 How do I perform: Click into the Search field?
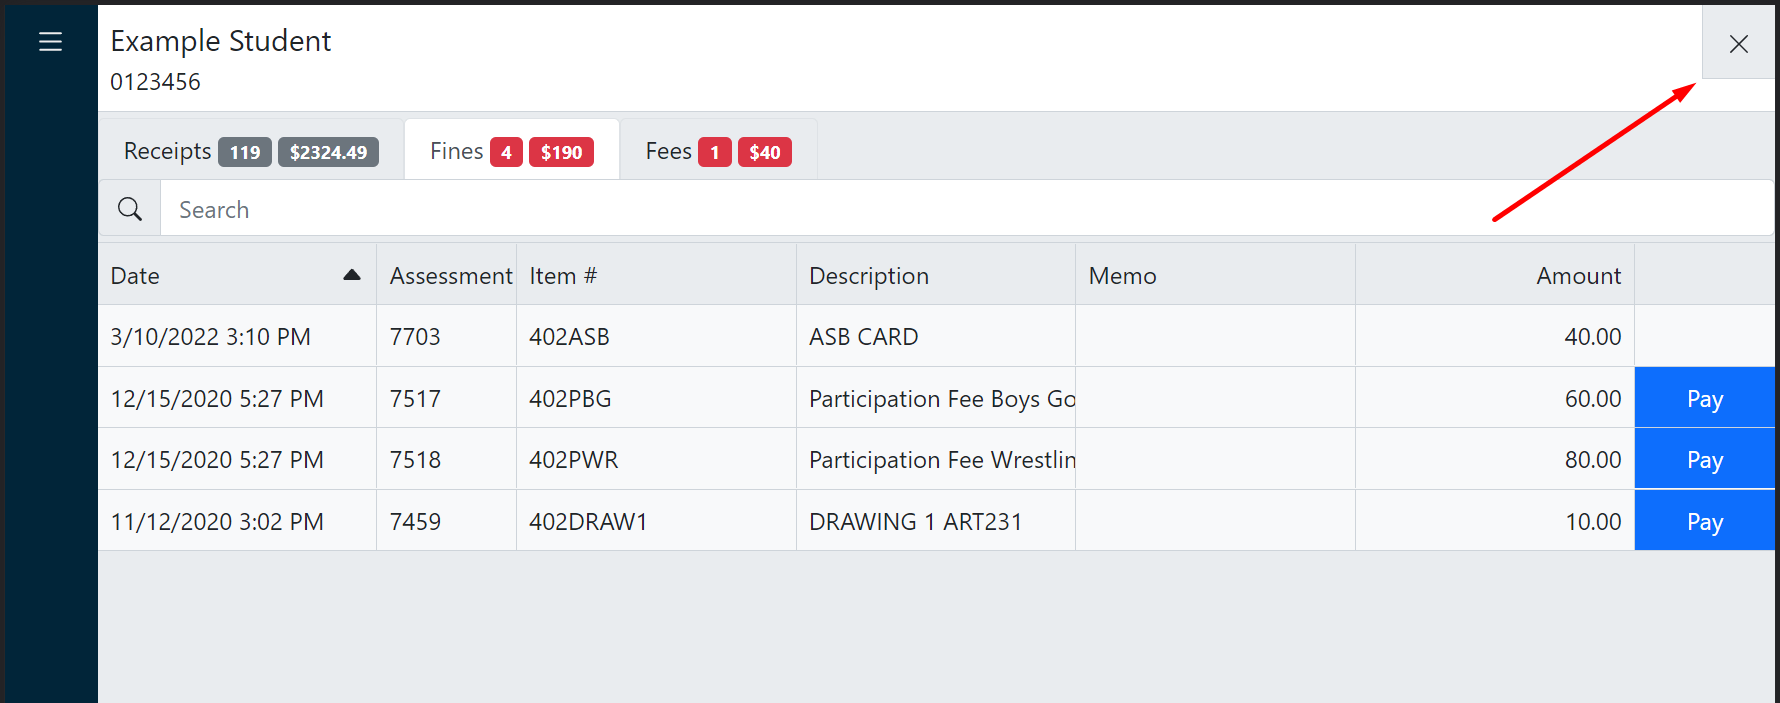click(x=966, y=209)
